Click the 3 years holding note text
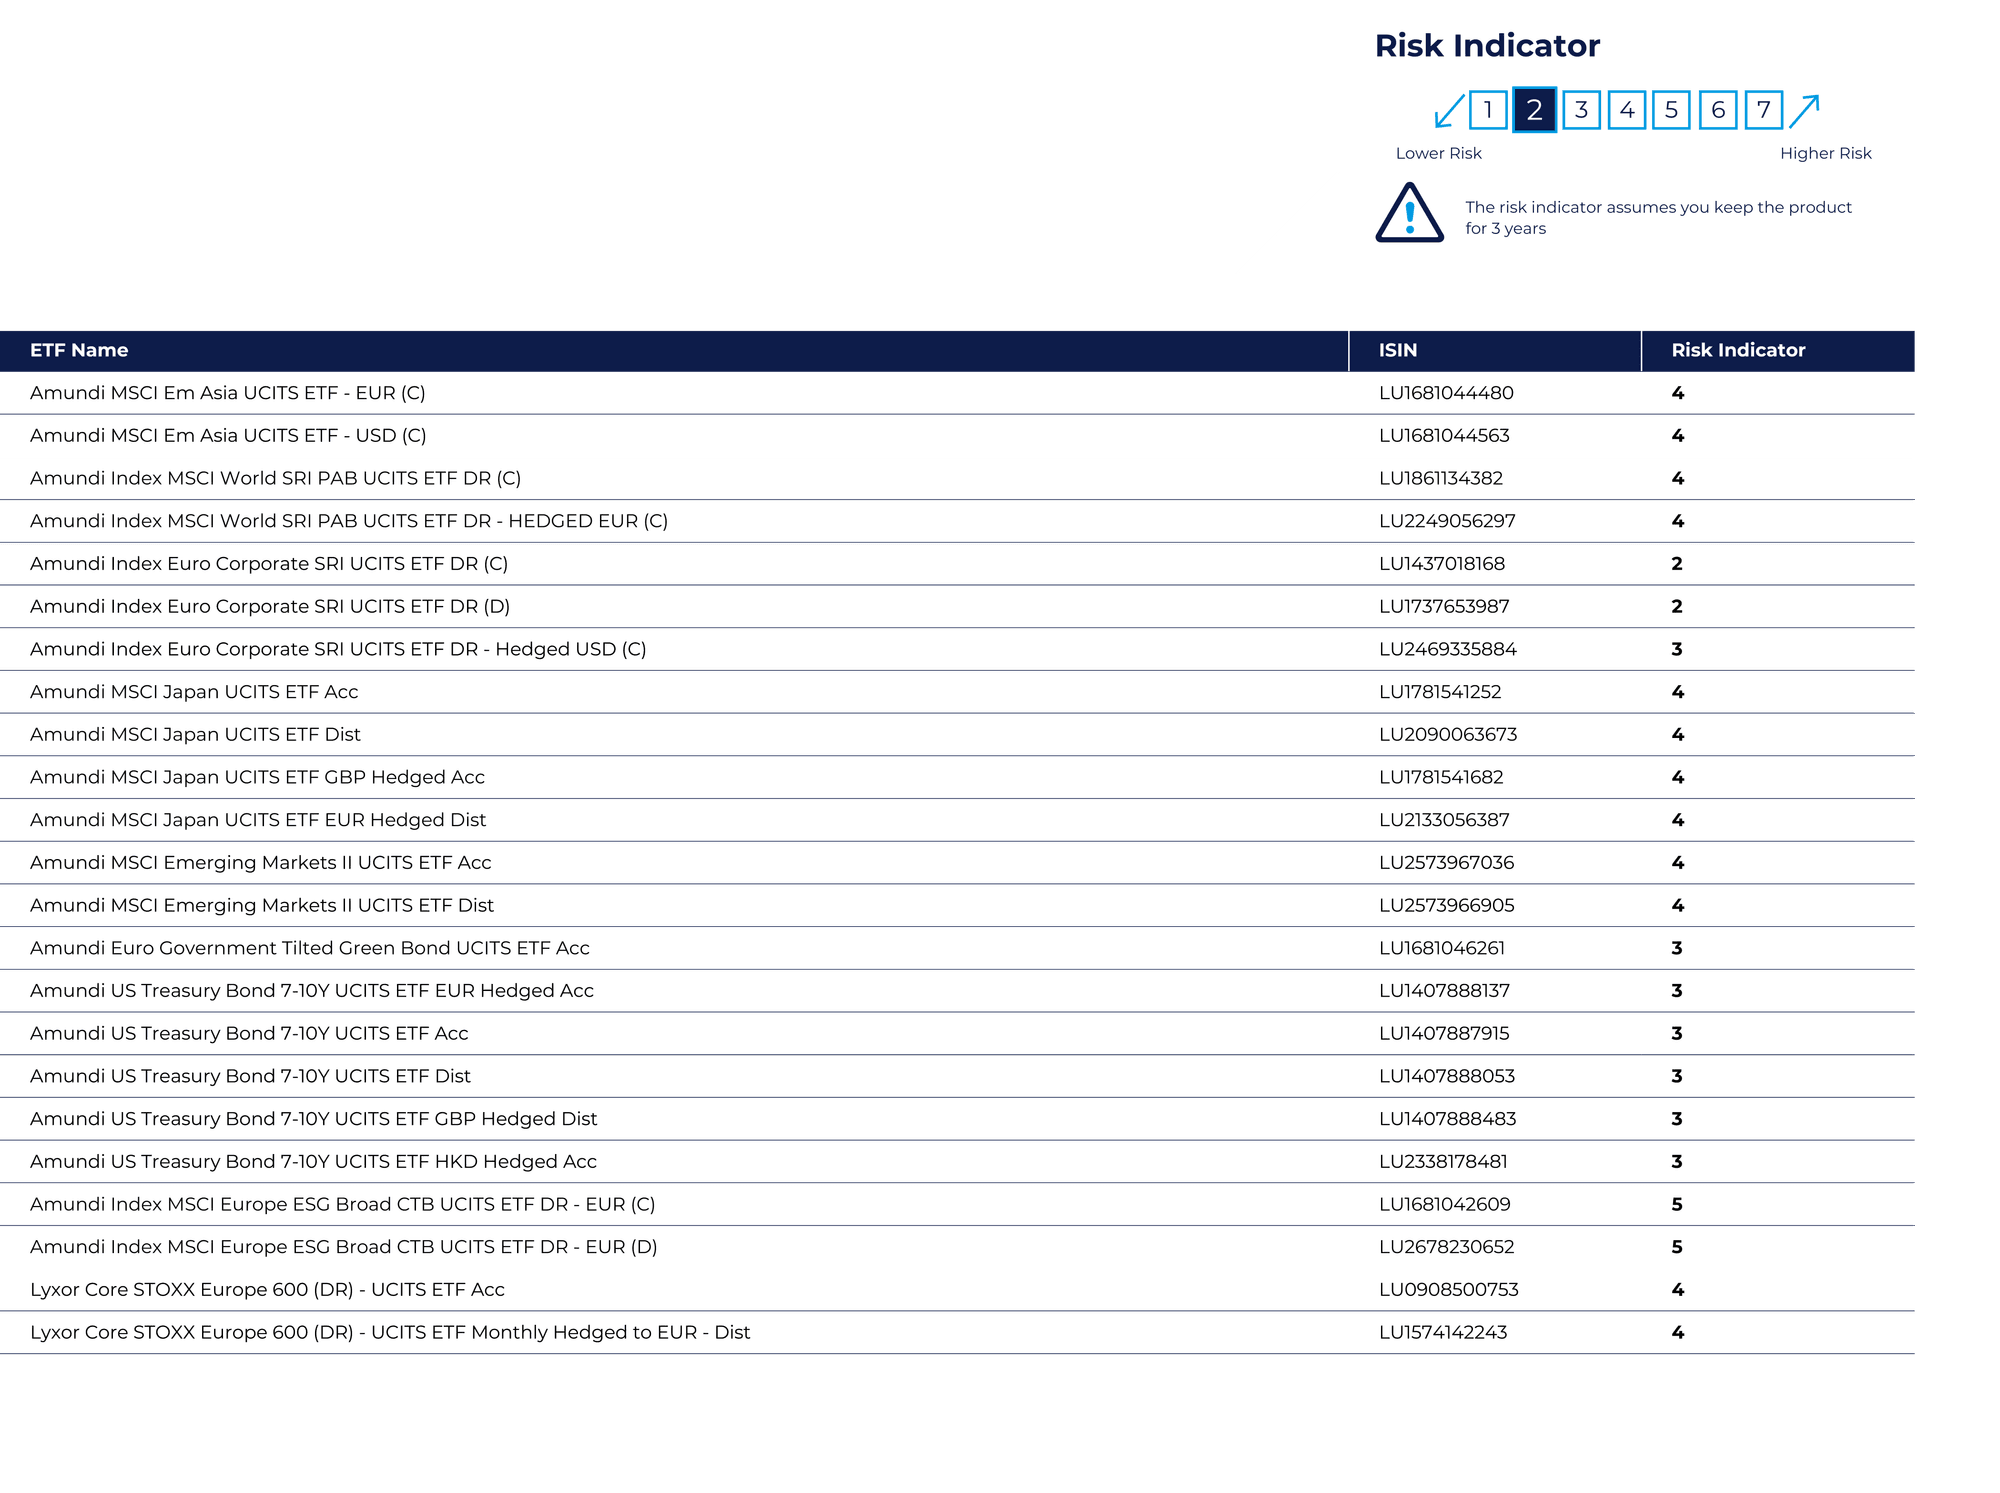 (1658, 217)
